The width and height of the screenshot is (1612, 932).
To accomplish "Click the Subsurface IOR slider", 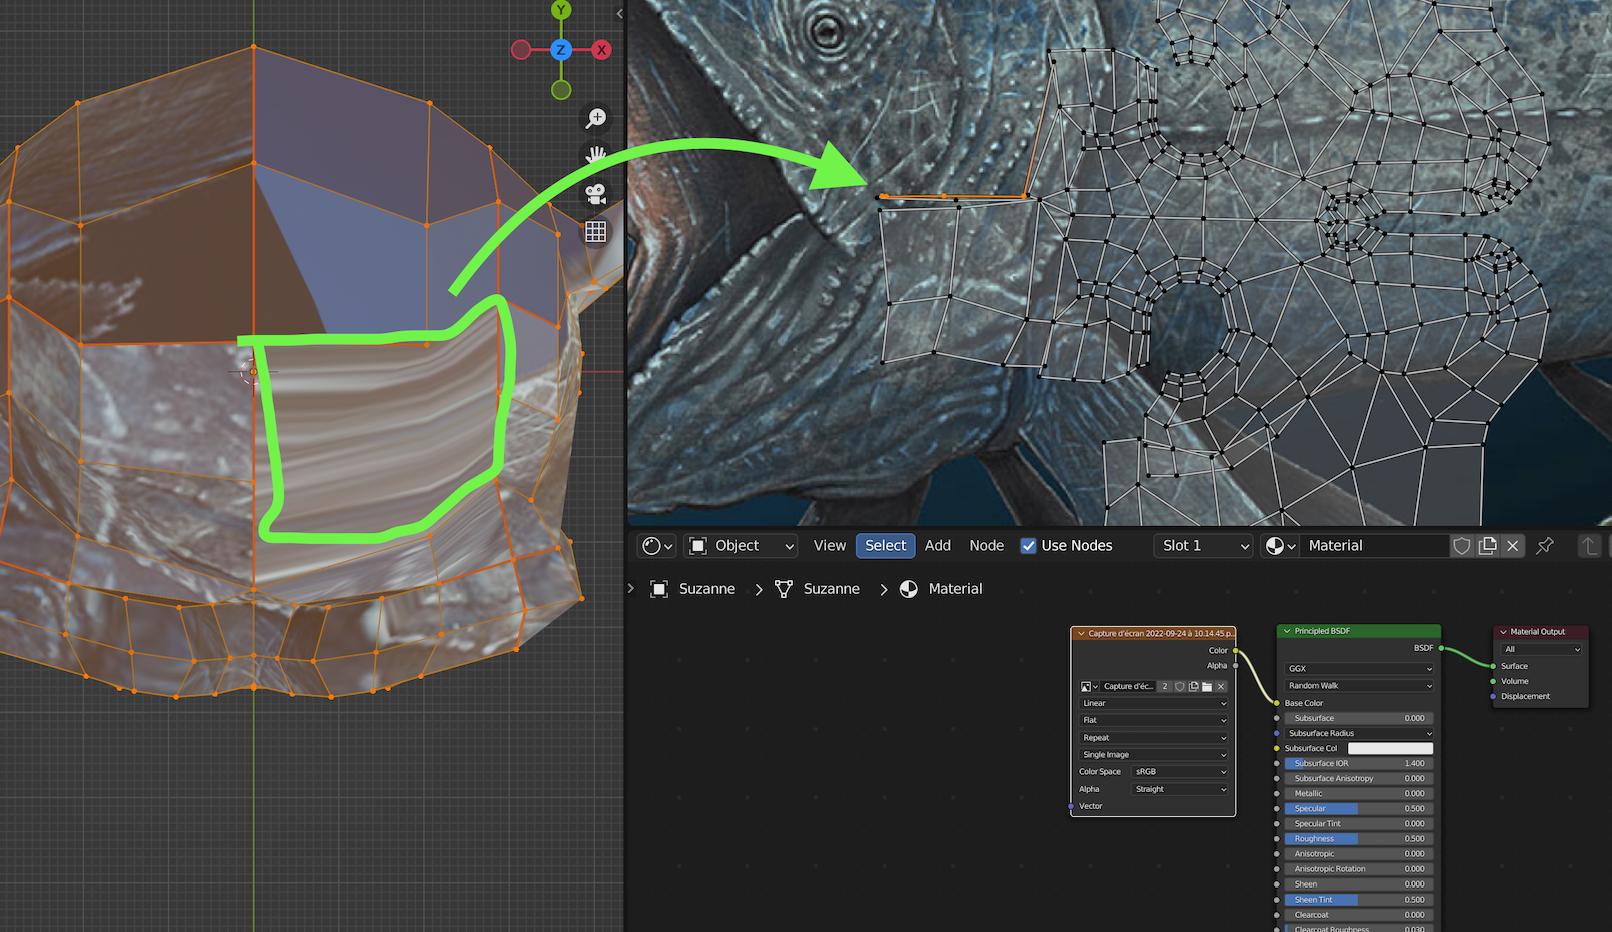I will tap(1359, 764).
